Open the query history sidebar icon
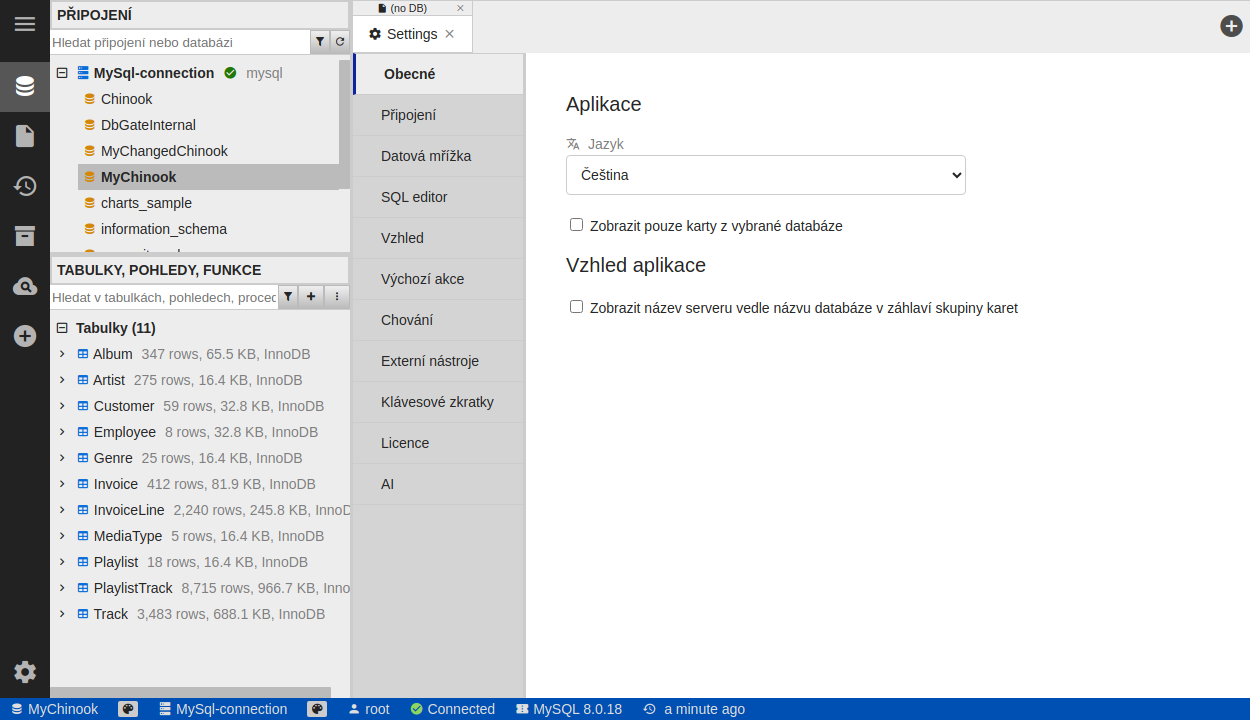The height and width of the screenshot is (720, 1250). pos(25,186)
